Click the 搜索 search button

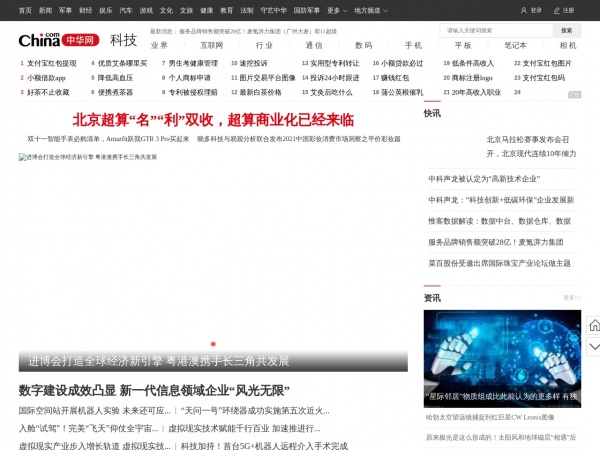click(x=566, y=30)
